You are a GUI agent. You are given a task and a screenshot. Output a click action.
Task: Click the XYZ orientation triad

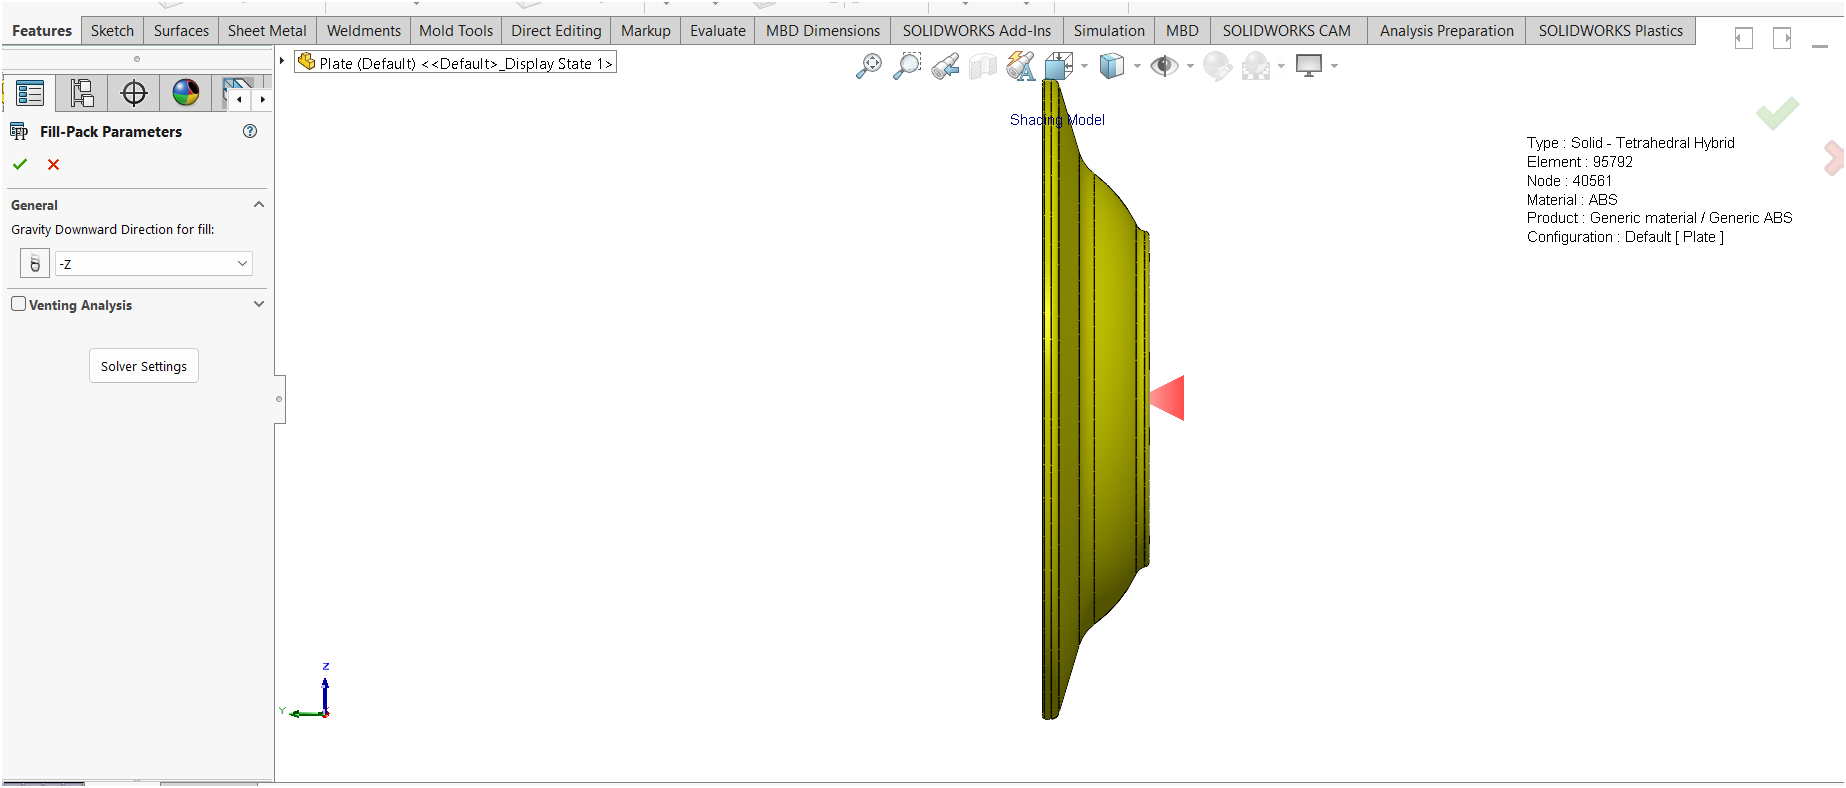tap(308, 692)
